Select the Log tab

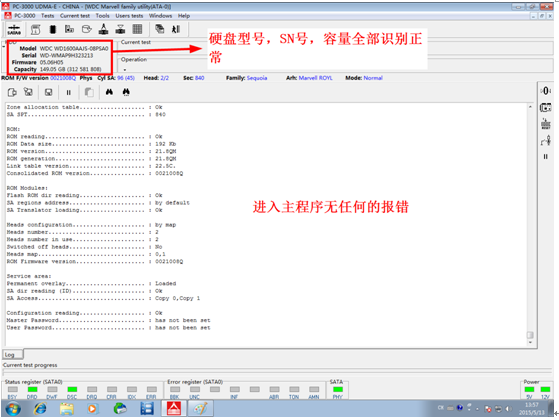point(12,354)
